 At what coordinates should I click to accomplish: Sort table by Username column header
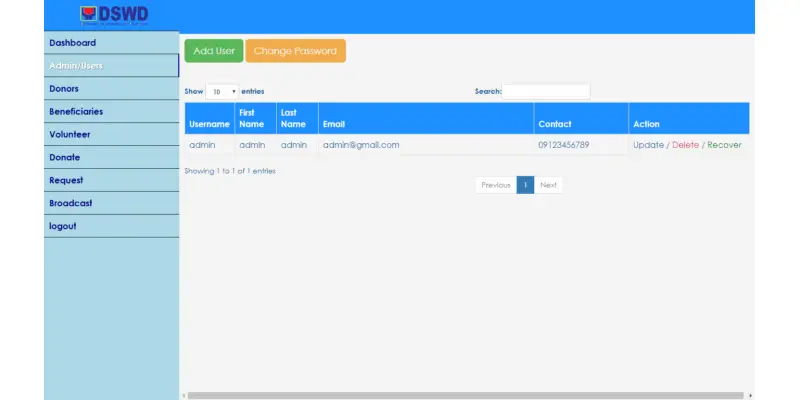pyautogui.click(x=210, y=118)
